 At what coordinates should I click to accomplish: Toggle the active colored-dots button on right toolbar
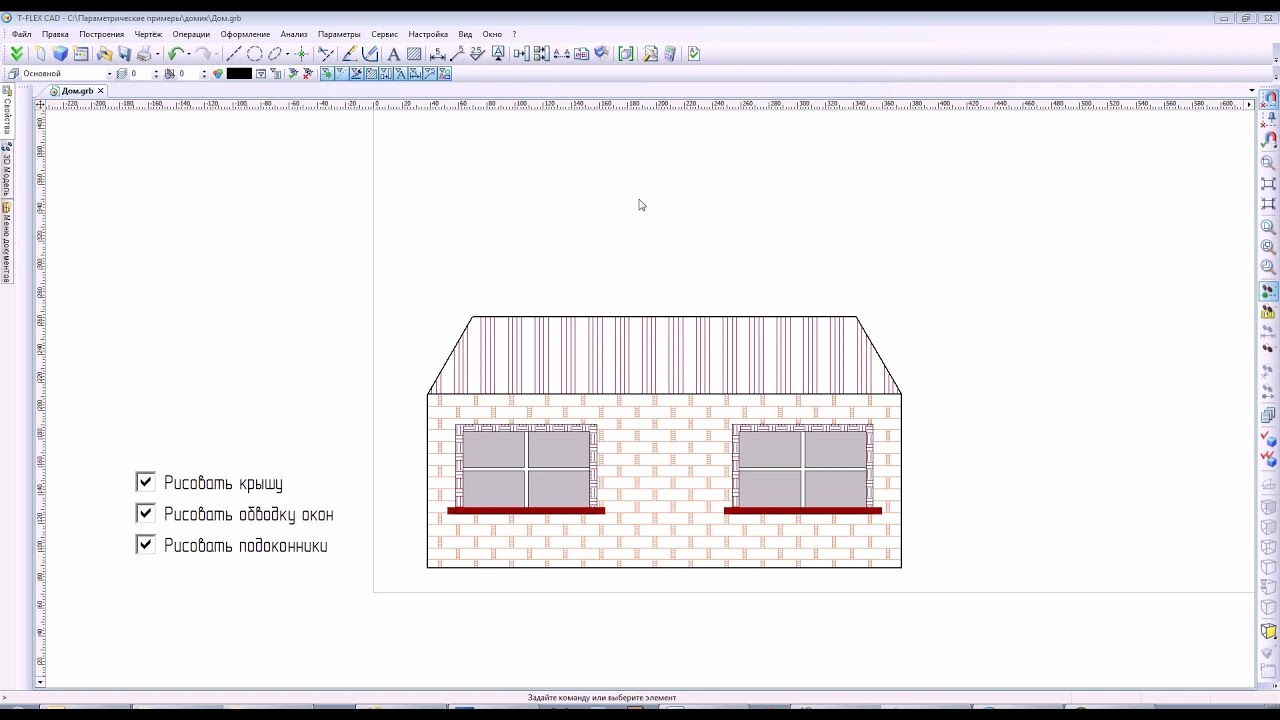[x=1269, y=291]
